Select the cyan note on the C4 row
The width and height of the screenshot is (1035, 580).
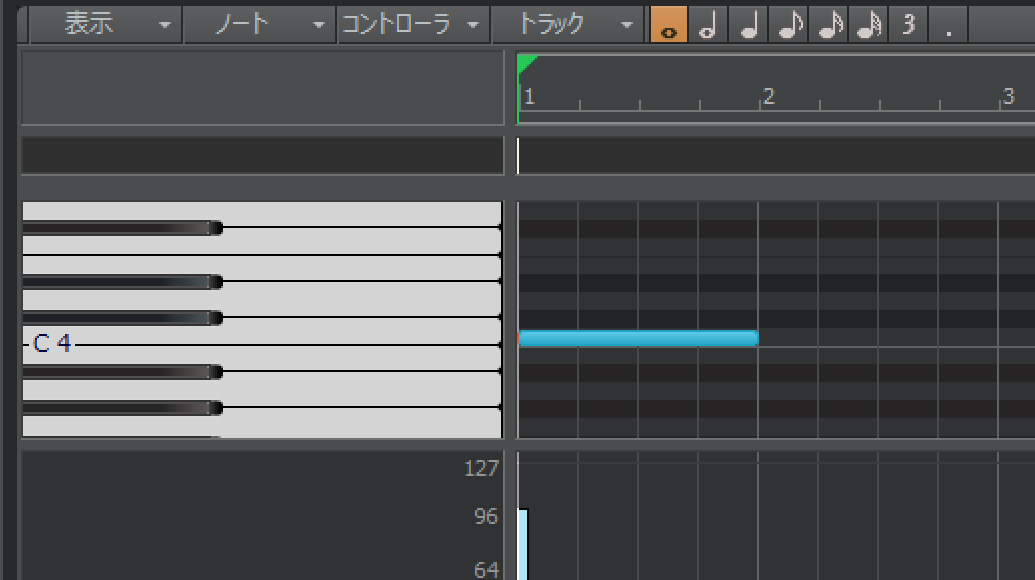coord(637,338)
